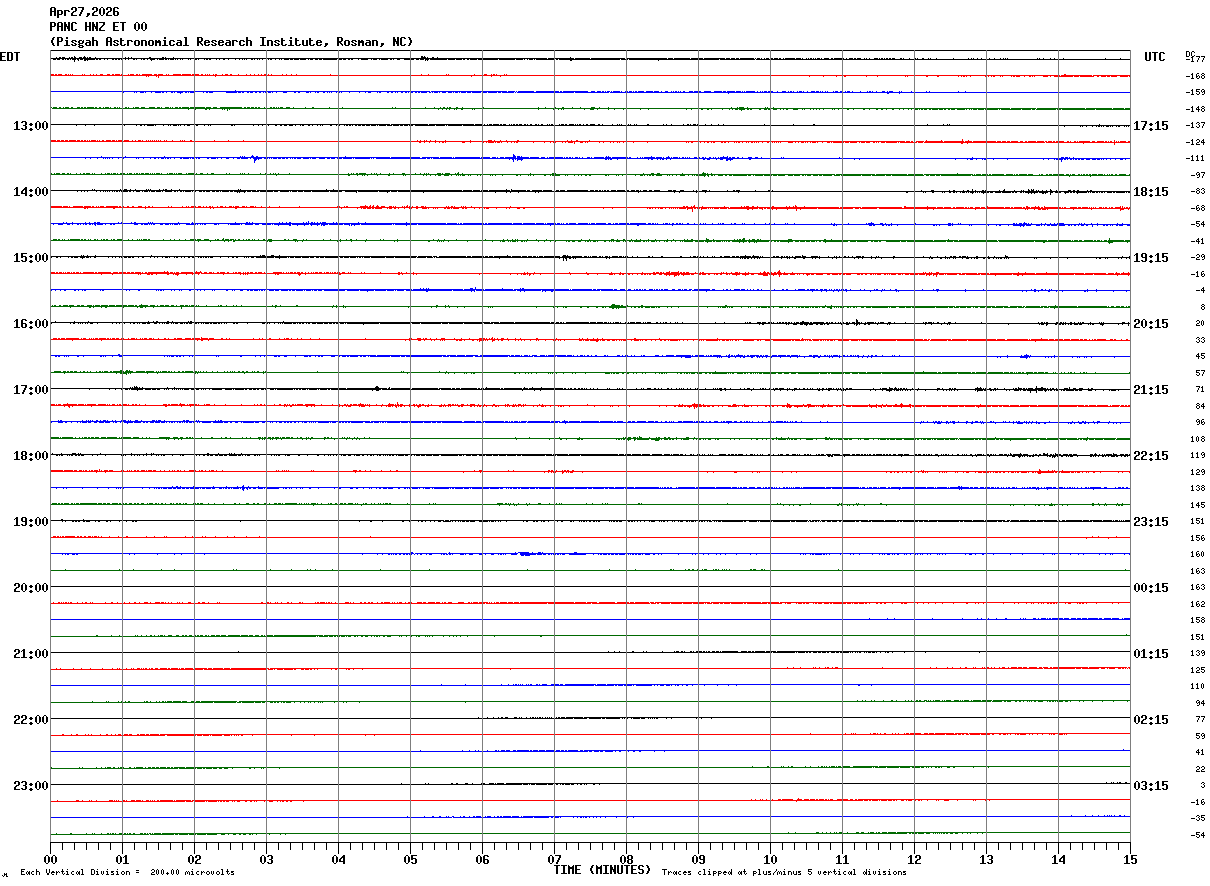
Task: Select the 20:00 EDT row label
Action: coord(31,588)
